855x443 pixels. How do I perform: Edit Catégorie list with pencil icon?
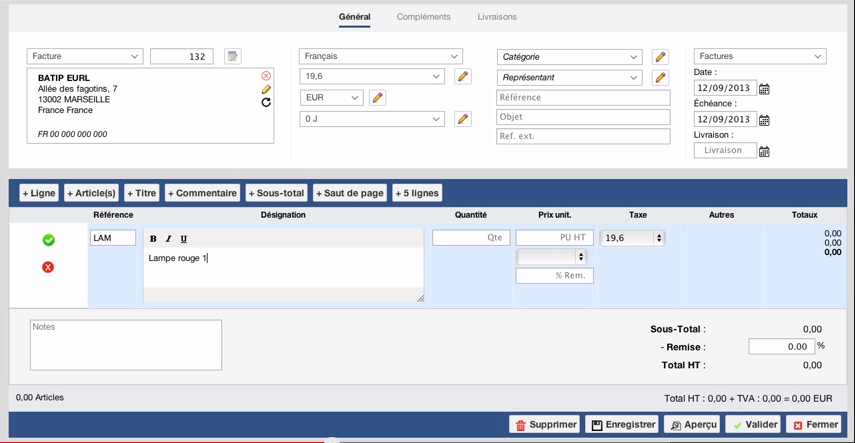(660, 57)
